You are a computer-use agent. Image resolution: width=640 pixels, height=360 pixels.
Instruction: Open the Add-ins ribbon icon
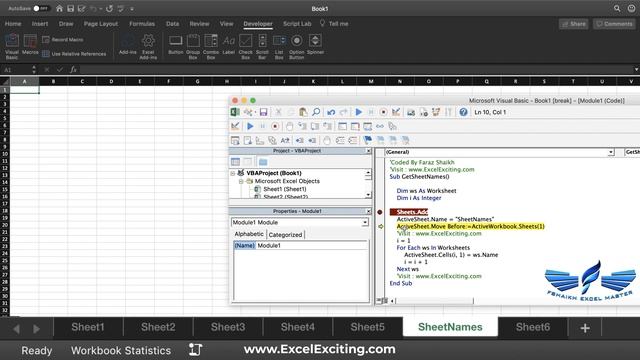pyautogui.click(x=127, y=44)
